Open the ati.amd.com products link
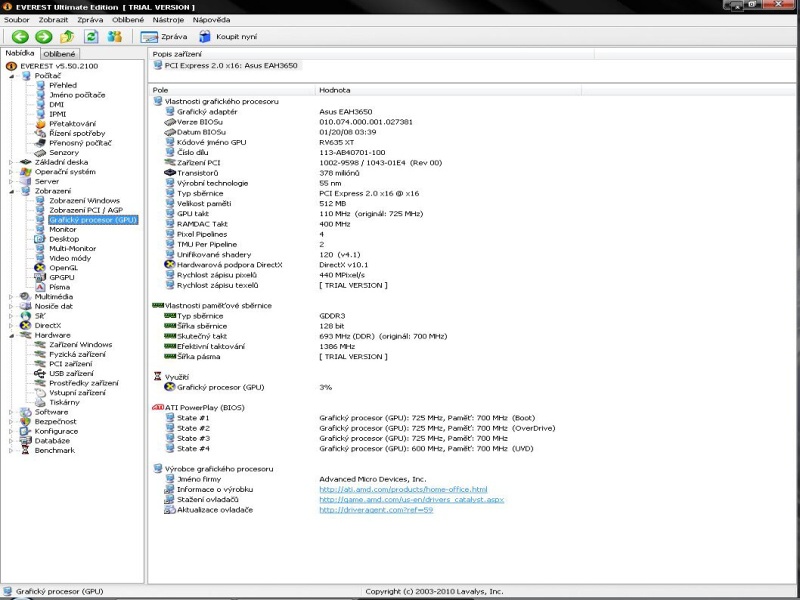This screenshot has width=800, height=600. [403, 489]
